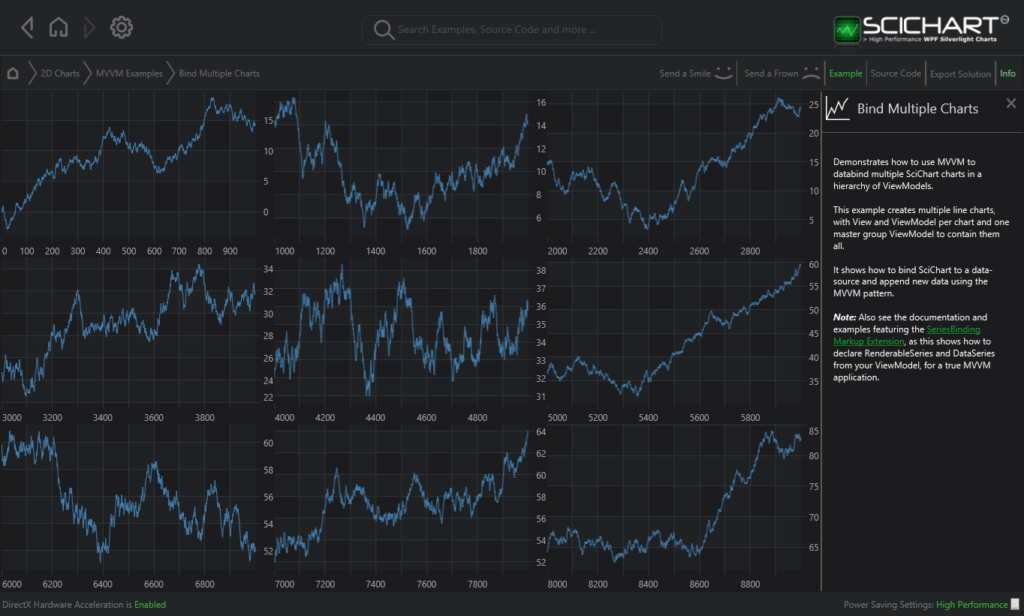Go back with the back arrow icon
The width and height of the screenshot is (1024, 616).
click(x=27, y=27)
